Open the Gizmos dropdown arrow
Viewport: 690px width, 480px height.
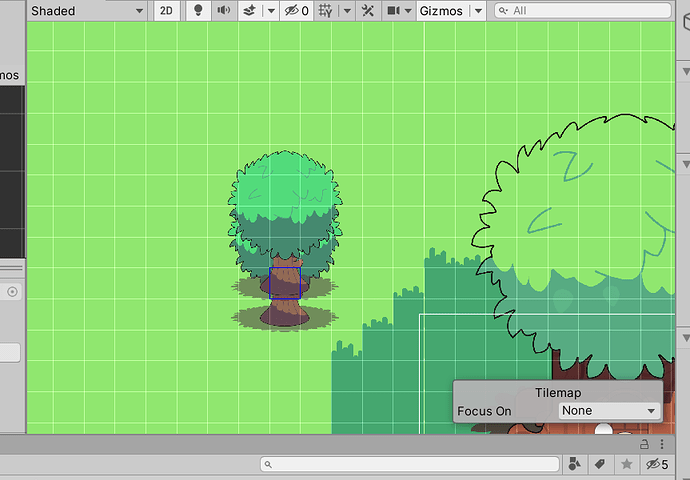478,11
